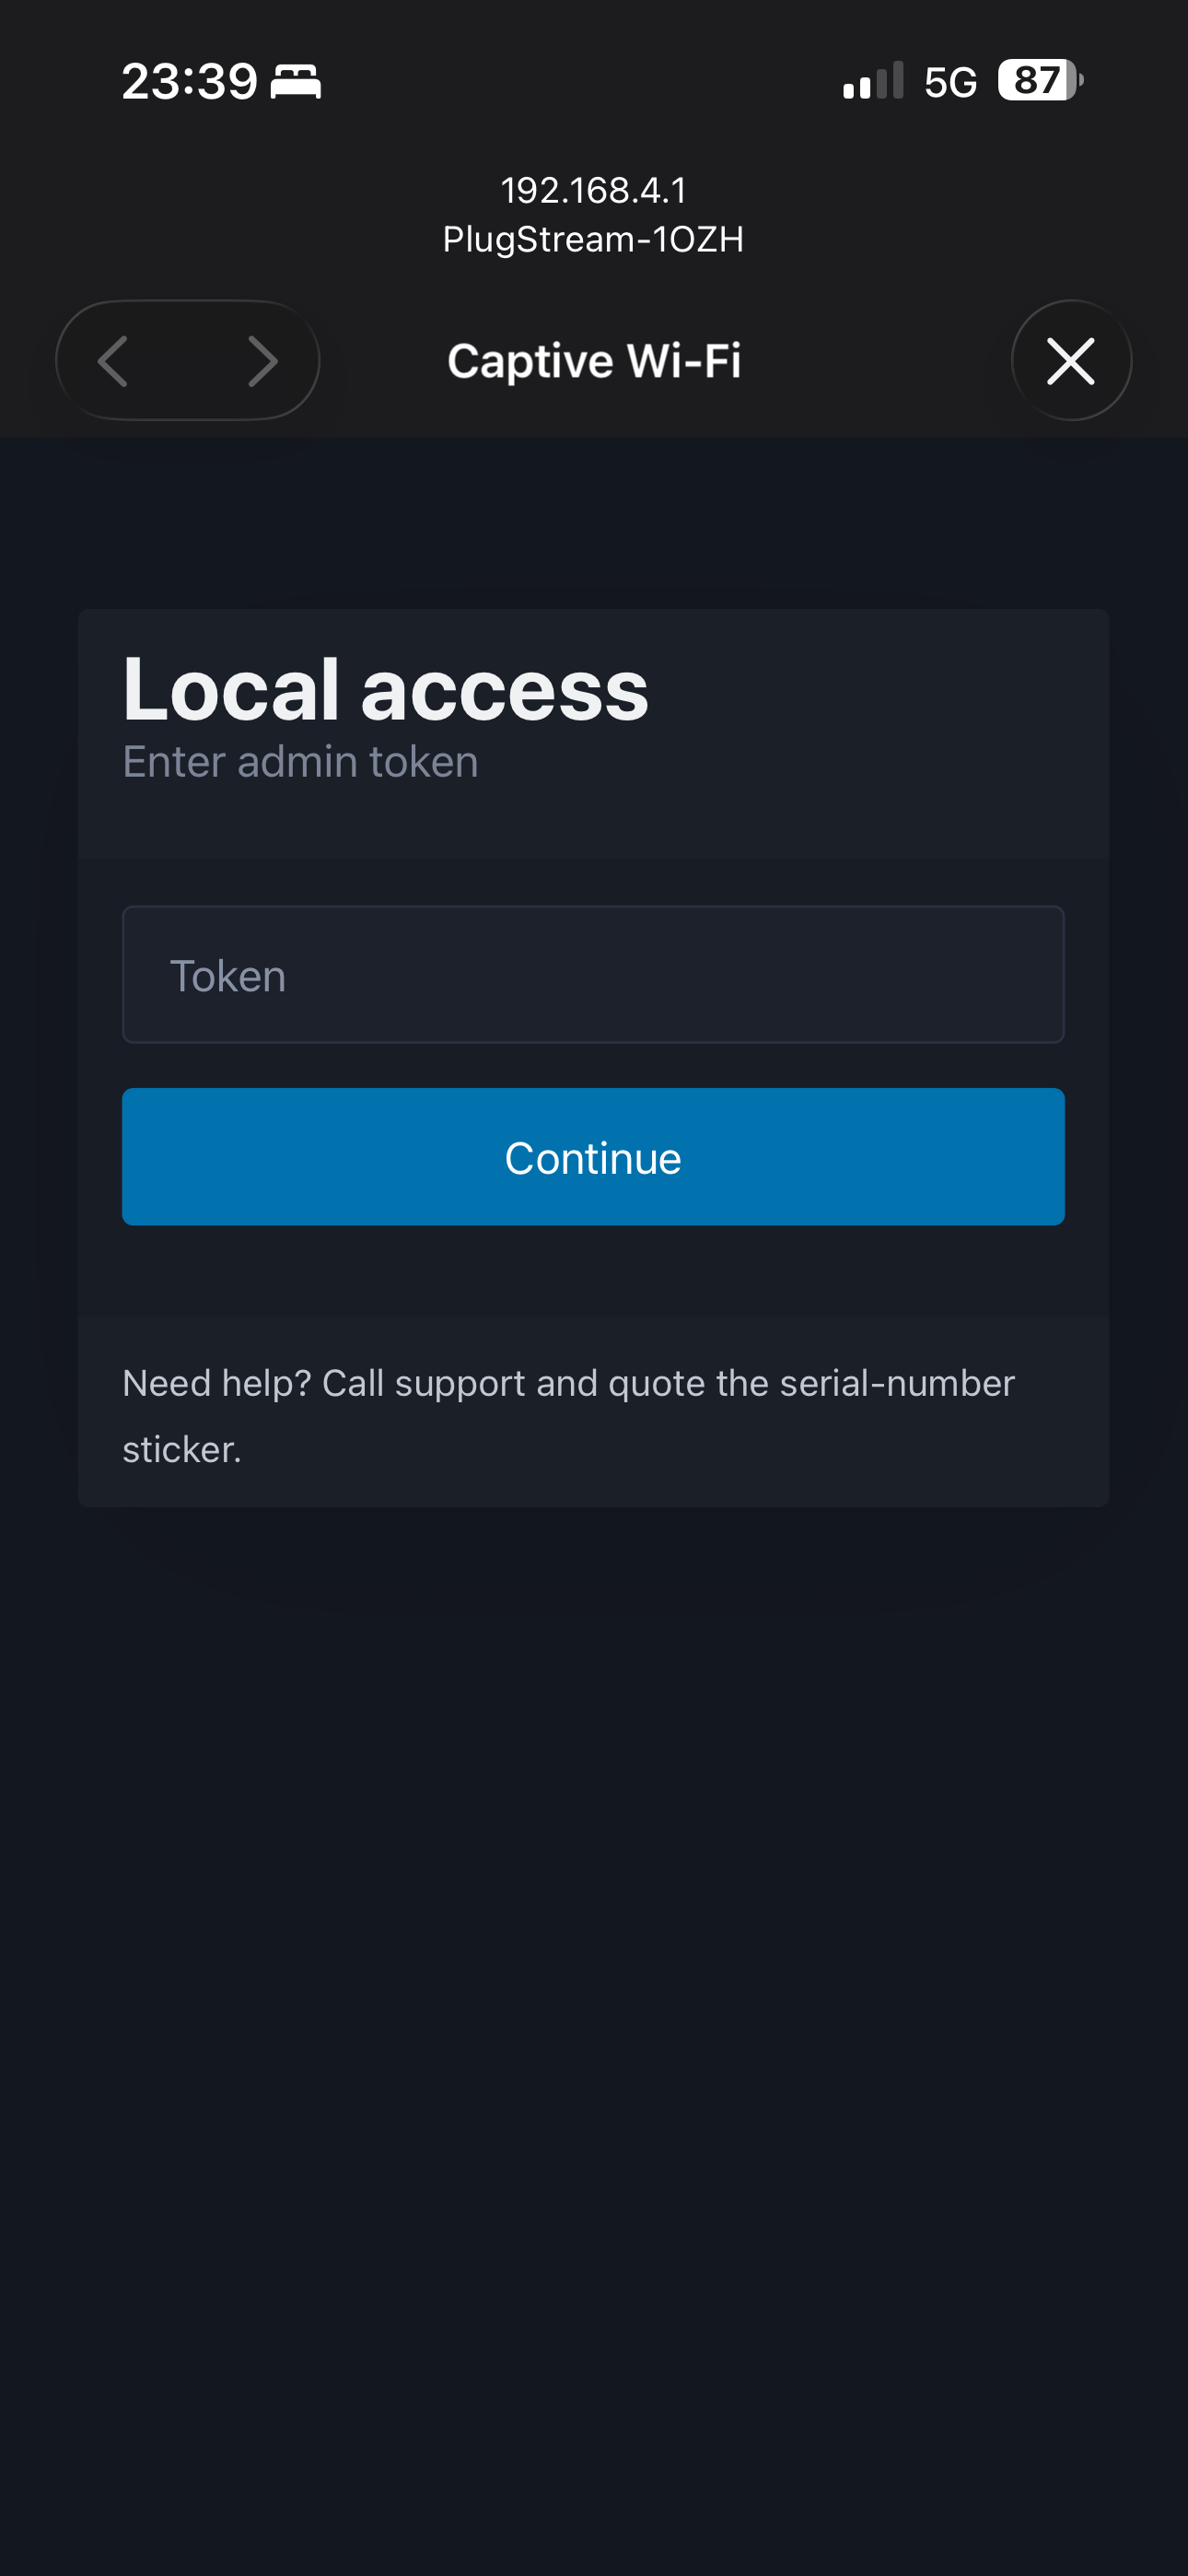Click the serial-number text in help note

[896, 1383]
